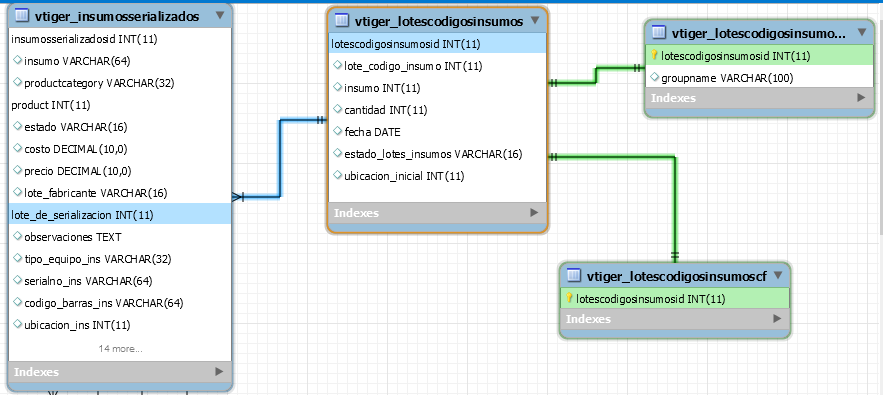
Task: Select tipo_equipo_ins VARCHAR(32) column
Action: (120, 259)
